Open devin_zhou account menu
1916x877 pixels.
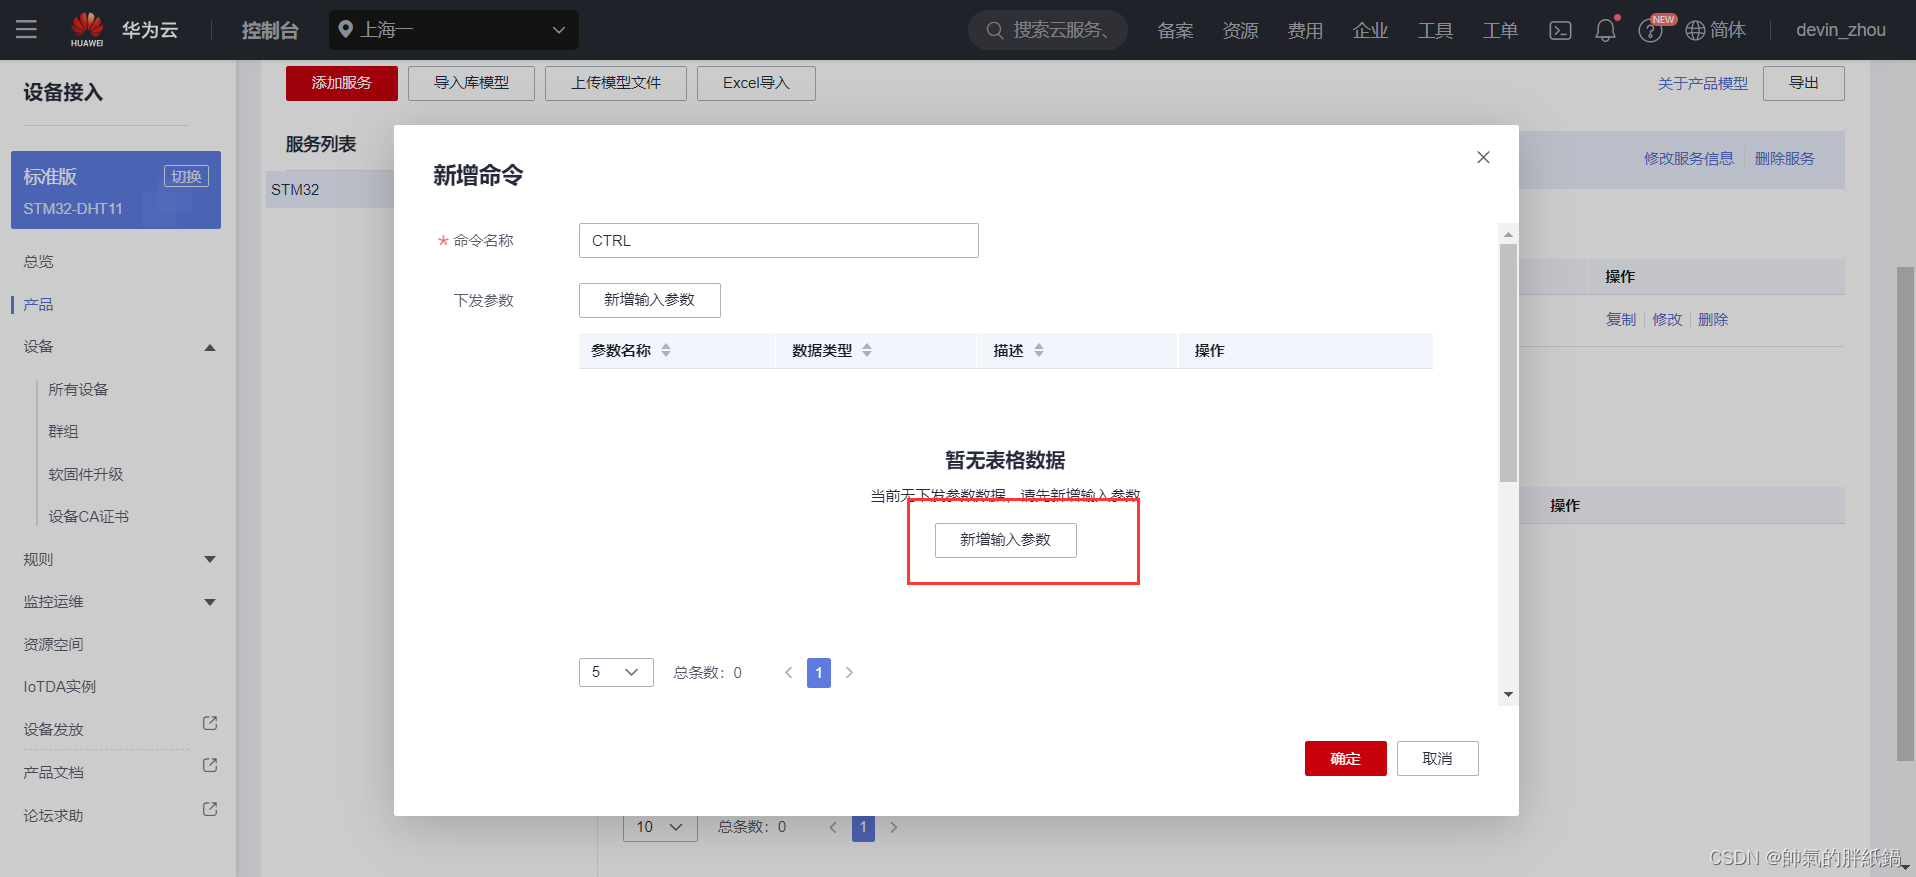click(x=1841, y=30)
